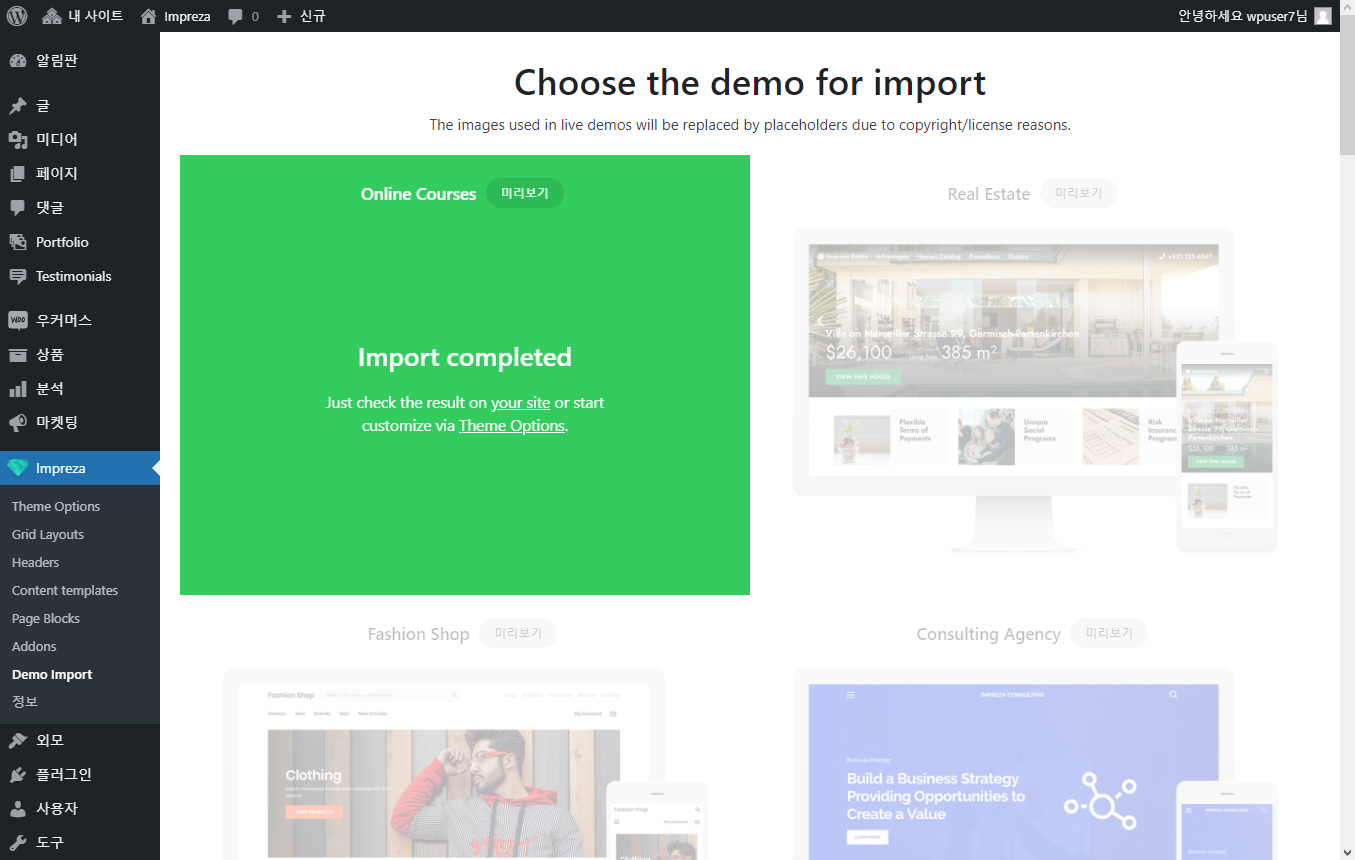Open 정보 submenu item
This screenshot has width=1355, height=860.
click(25, 702)
